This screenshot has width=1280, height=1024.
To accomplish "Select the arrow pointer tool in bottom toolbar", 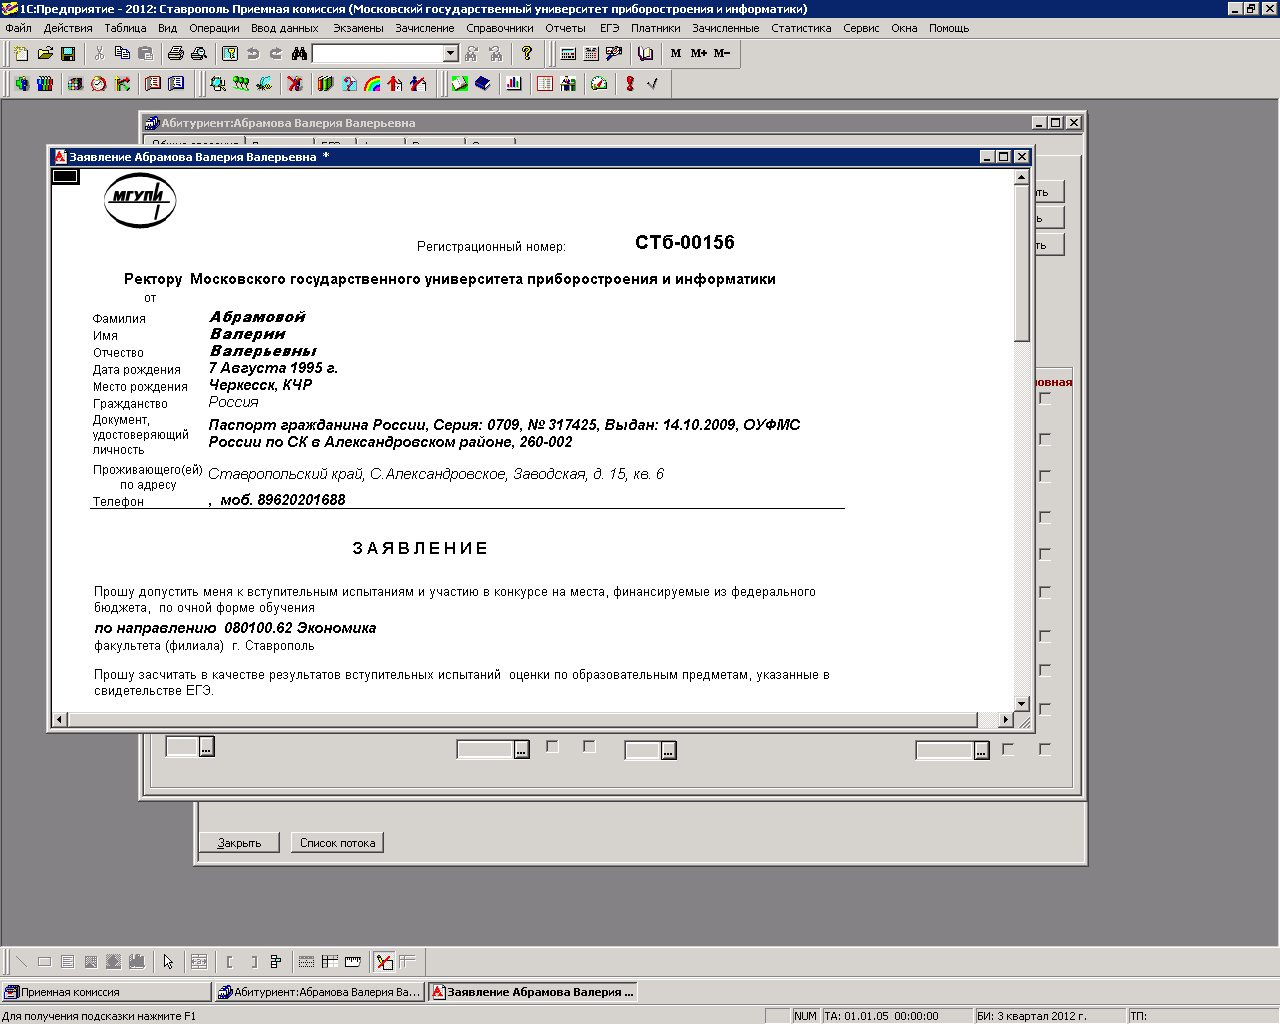I will 168,962.
